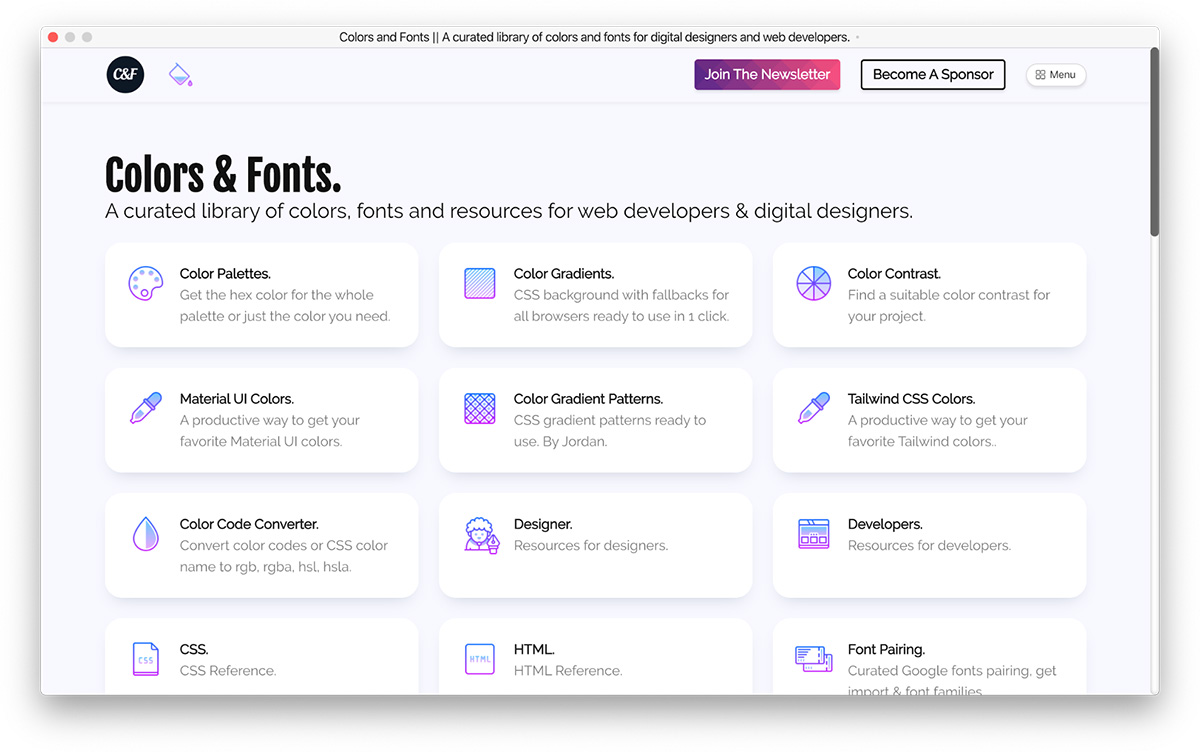Click the Material UI Colors eyedropper icon
This screenshot has width=1200, height=752.
pyautogui.click(x=145, y=408)
